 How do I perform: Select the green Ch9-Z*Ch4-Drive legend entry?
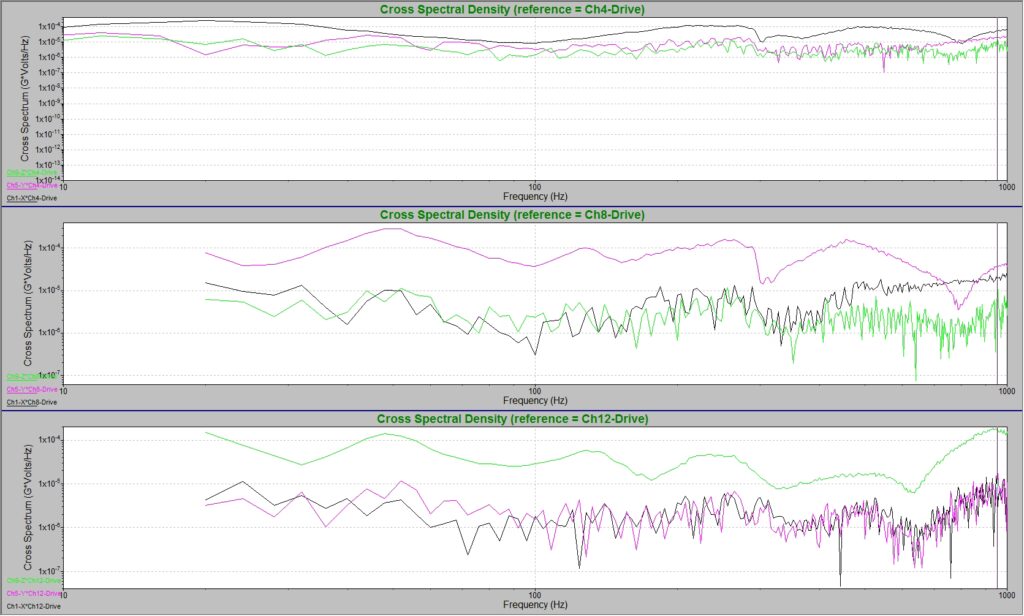click(x=31, y=173)
